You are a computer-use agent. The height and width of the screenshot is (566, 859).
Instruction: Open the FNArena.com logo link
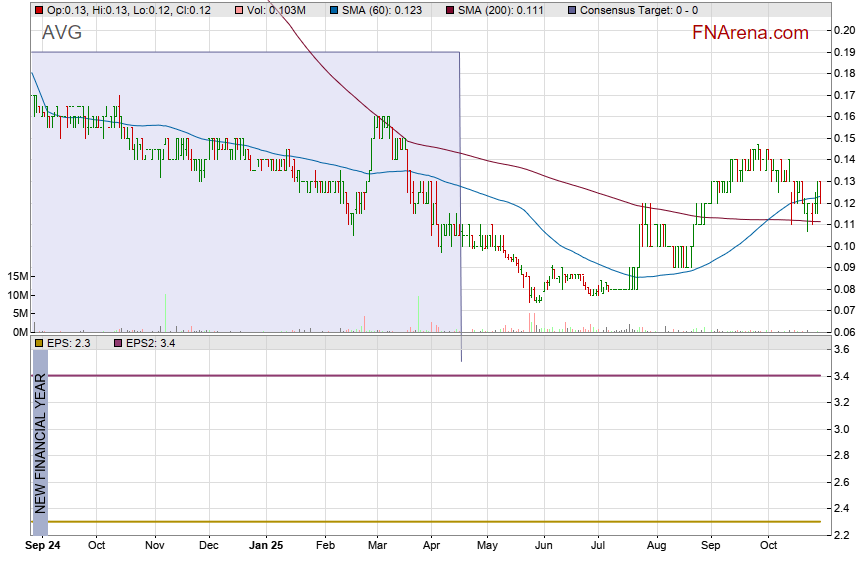pyautogui.click(x=750, y=33)
